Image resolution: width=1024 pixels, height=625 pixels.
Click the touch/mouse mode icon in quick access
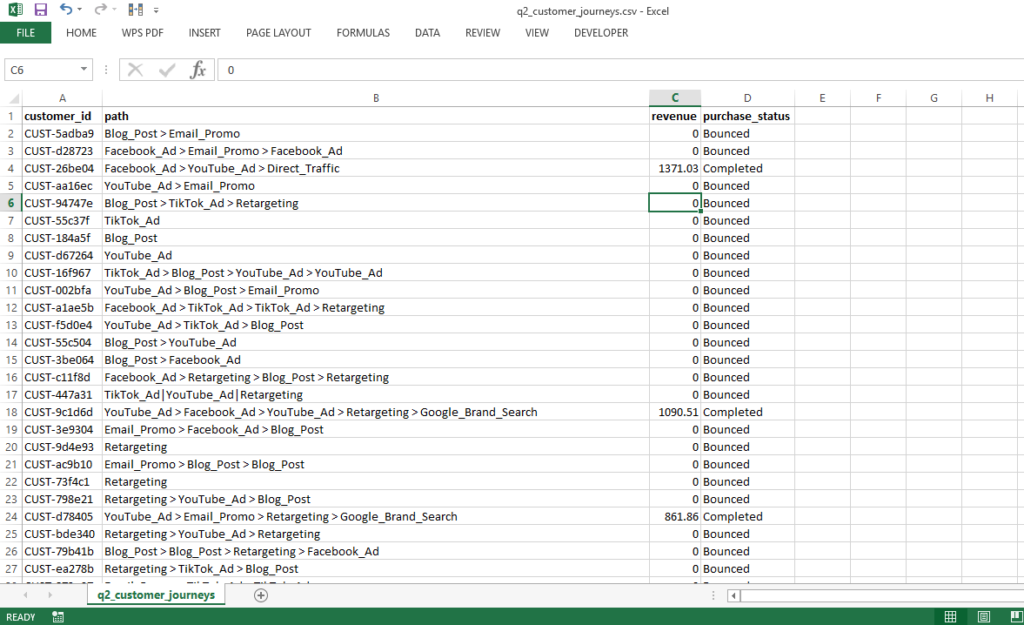coord(136,10)
